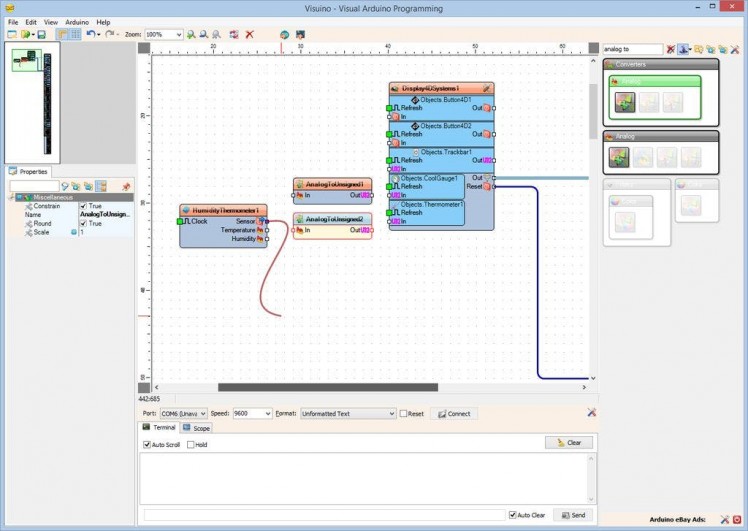This screenshot has height=531, width=748.
Task: Click the Zoom In magnifier icon
Action: [x=191, y=34]
